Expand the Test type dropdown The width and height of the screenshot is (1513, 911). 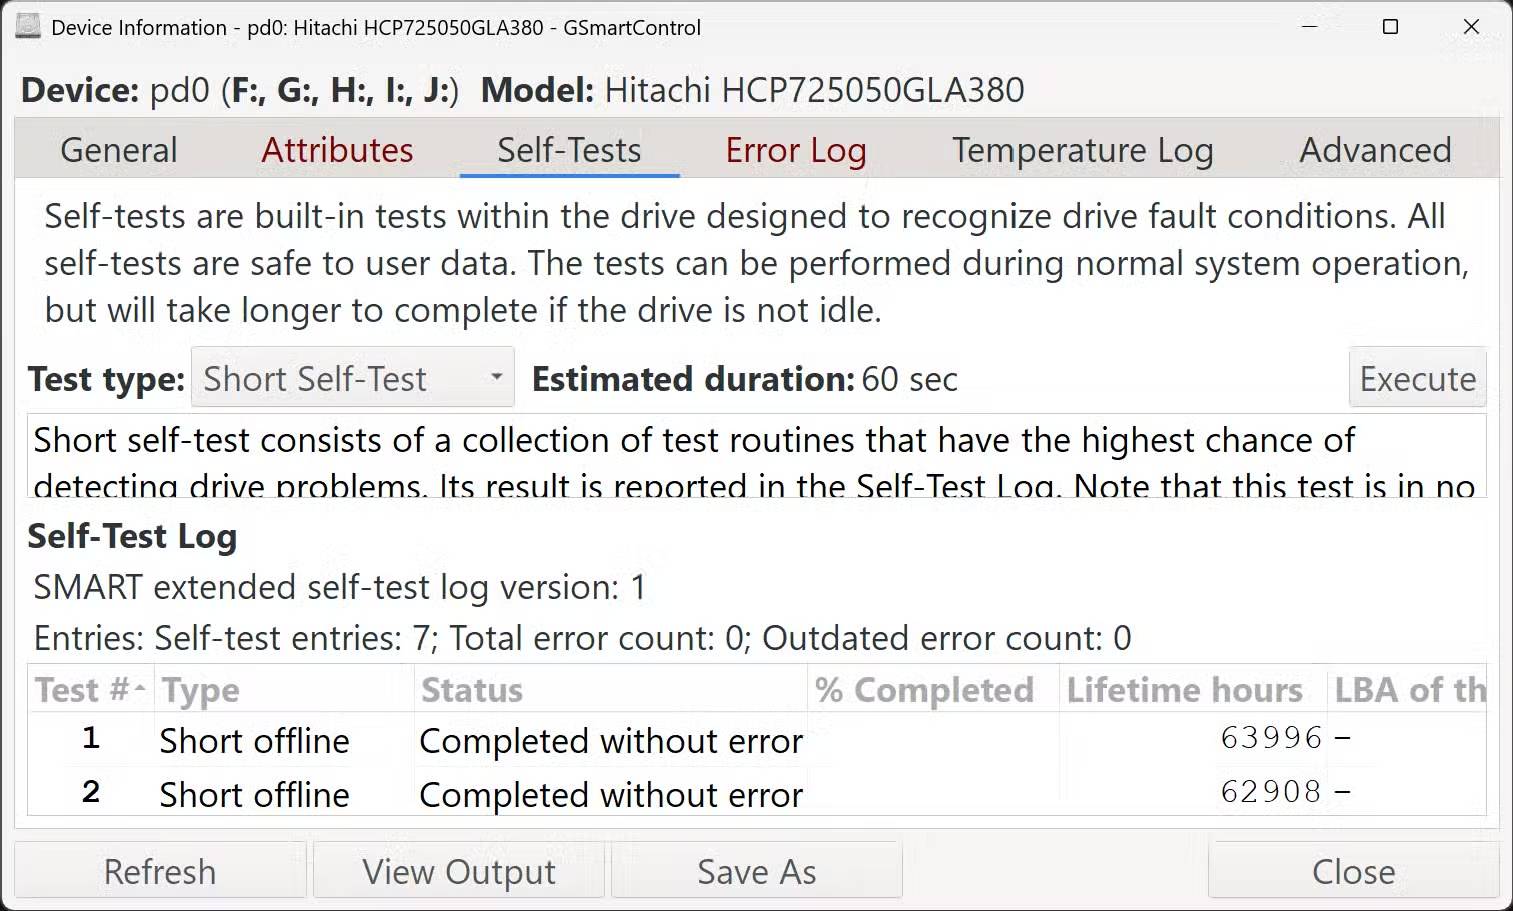(353, 378)
